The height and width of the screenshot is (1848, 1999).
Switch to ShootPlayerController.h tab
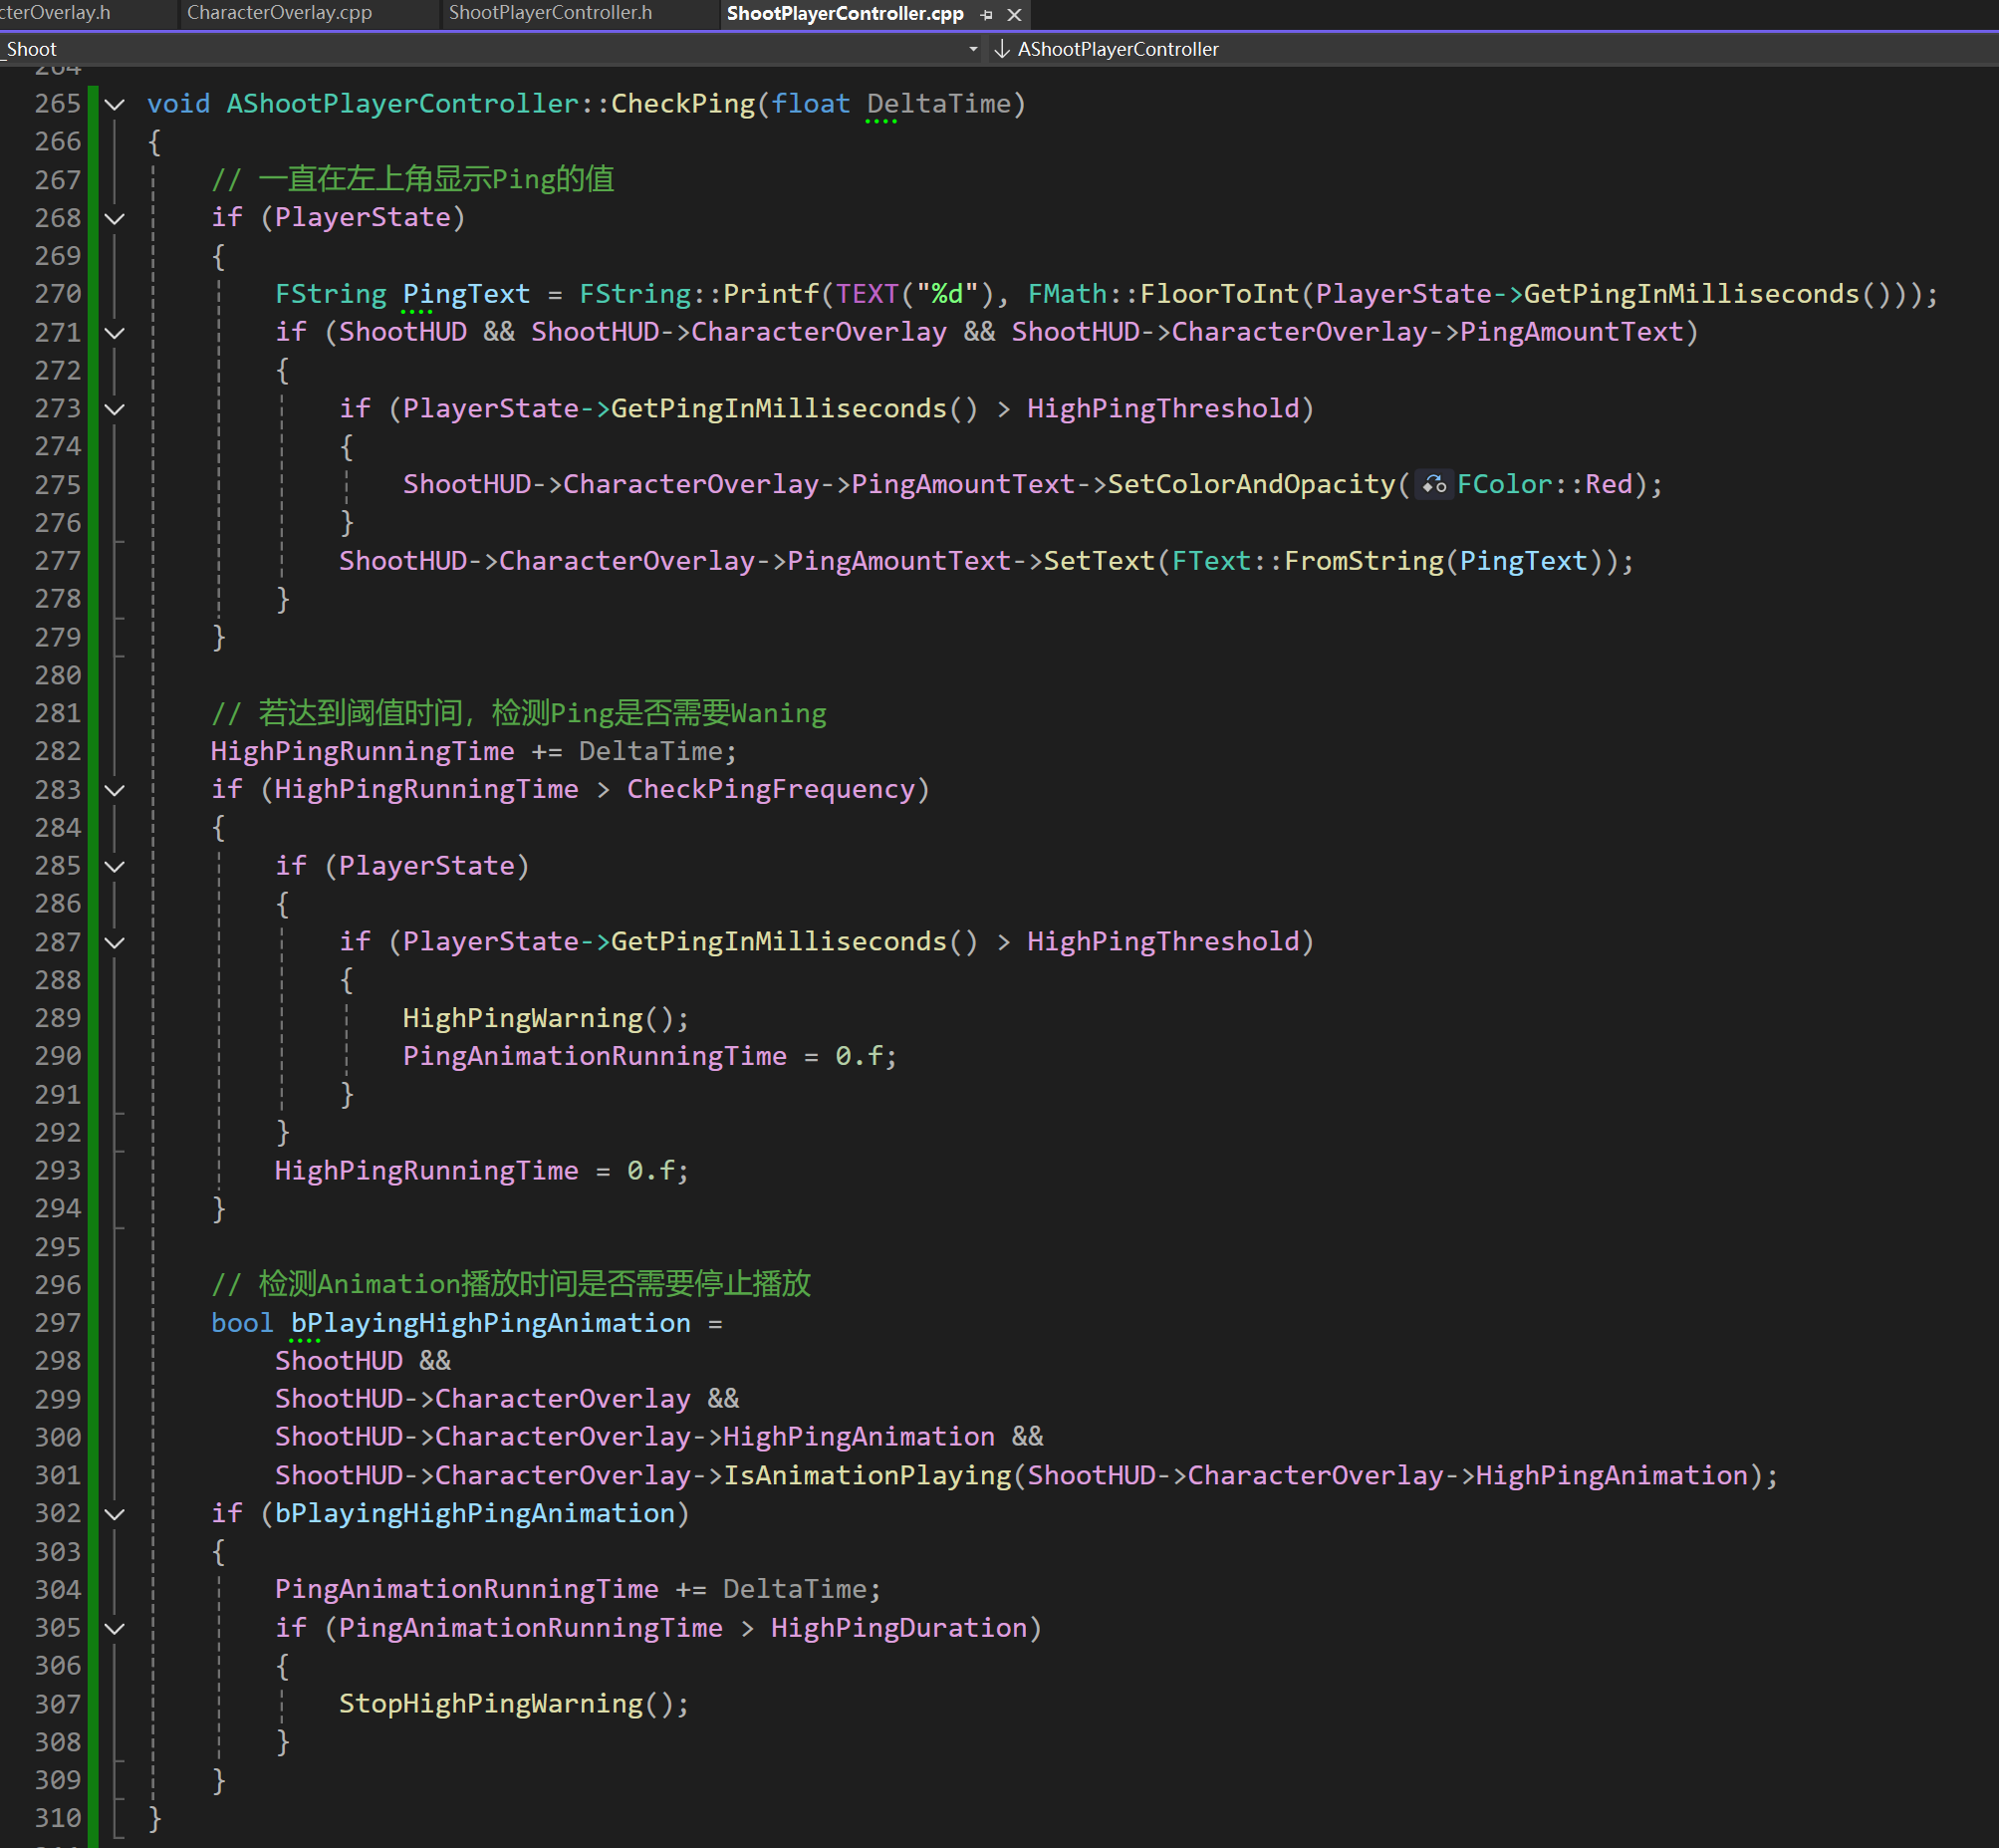click(550, 13)
